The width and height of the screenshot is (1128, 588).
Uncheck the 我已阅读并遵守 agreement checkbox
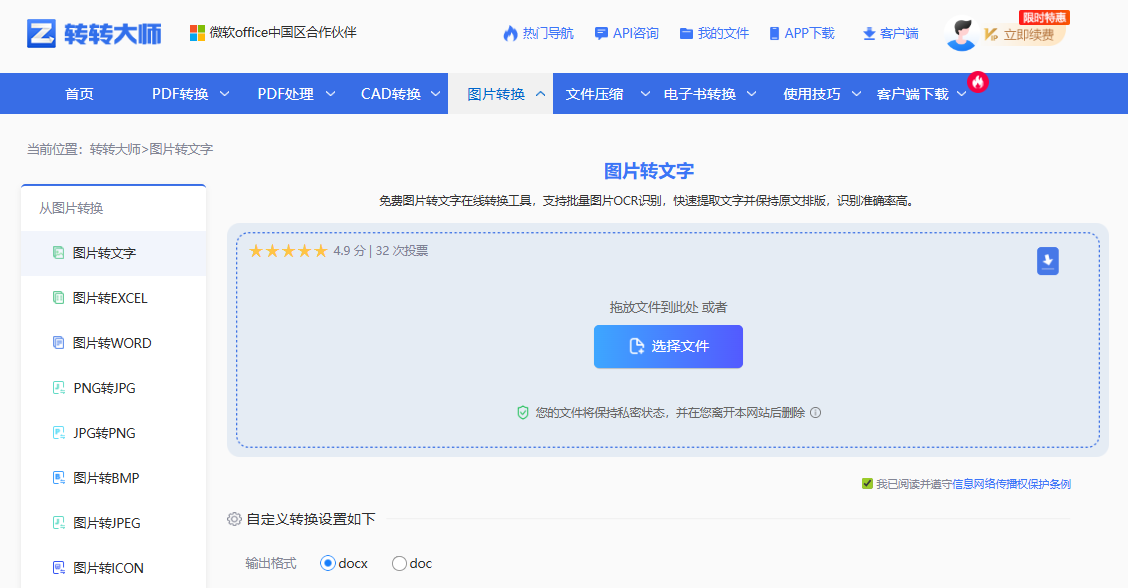(868, 483)
